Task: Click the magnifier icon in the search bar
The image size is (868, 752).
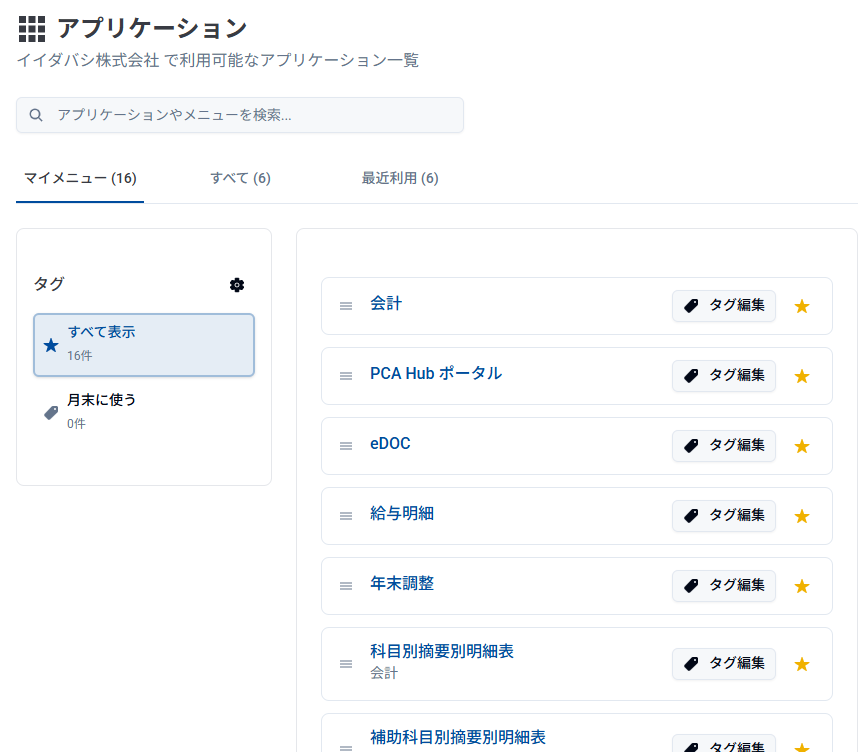Action: 36,115
